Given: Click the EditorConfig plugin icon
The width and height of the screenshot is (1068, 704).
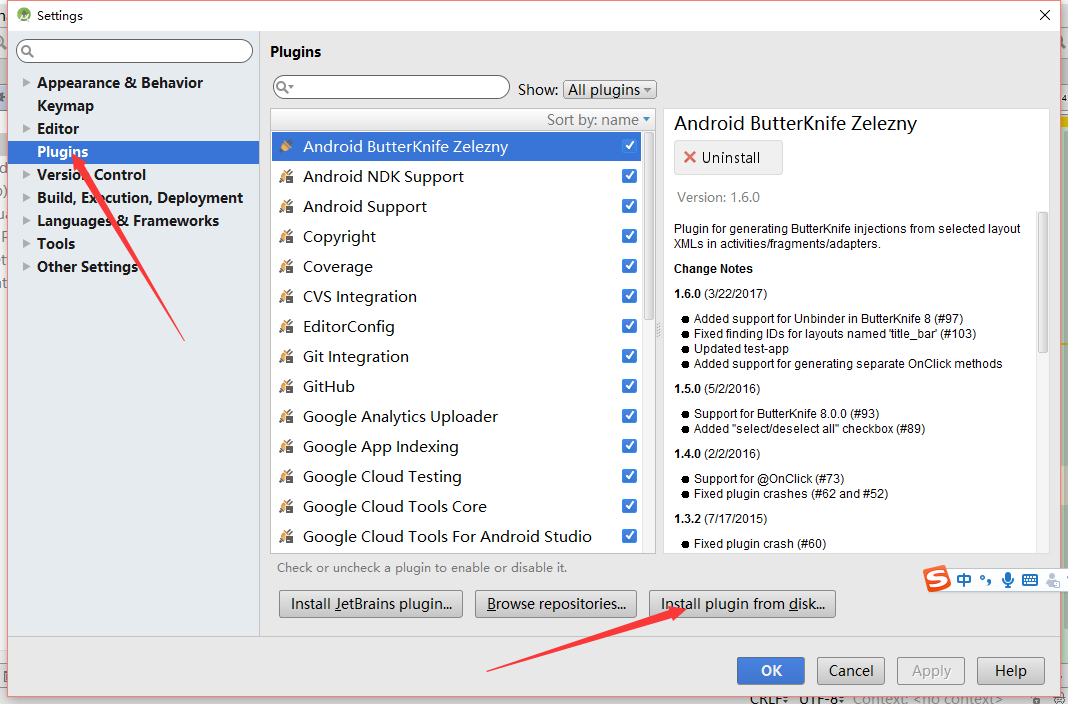Looking at the screenshot, I should (x=286, y=327).
